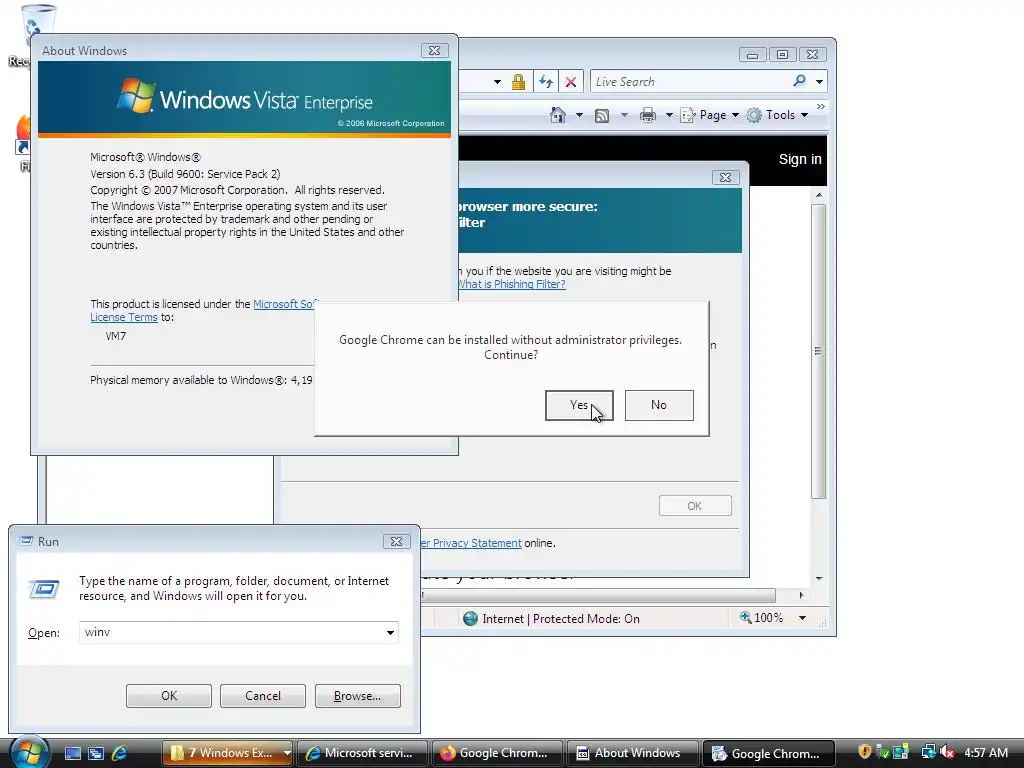This screenshot has height=768, width=1024.
Task: Open the Windows Explorer taskbar group
Action: point(221,753)
